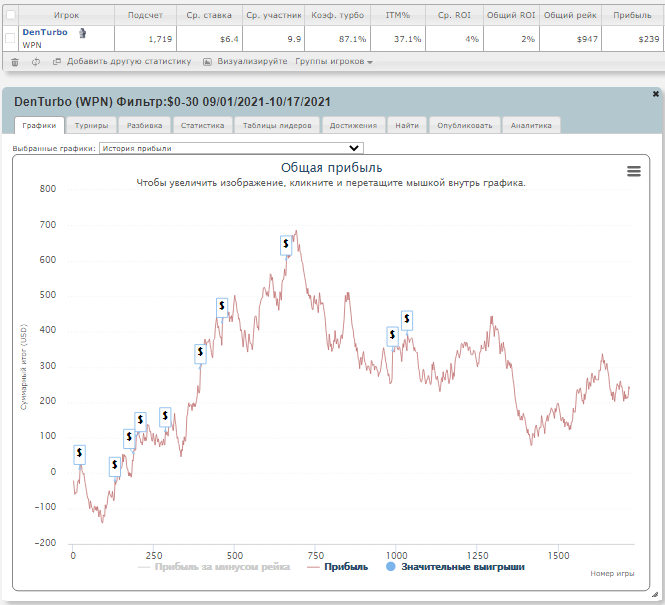665x605 pixels.
Task: Expand the Группы игроков menu
Action: (x=334, y=61)
